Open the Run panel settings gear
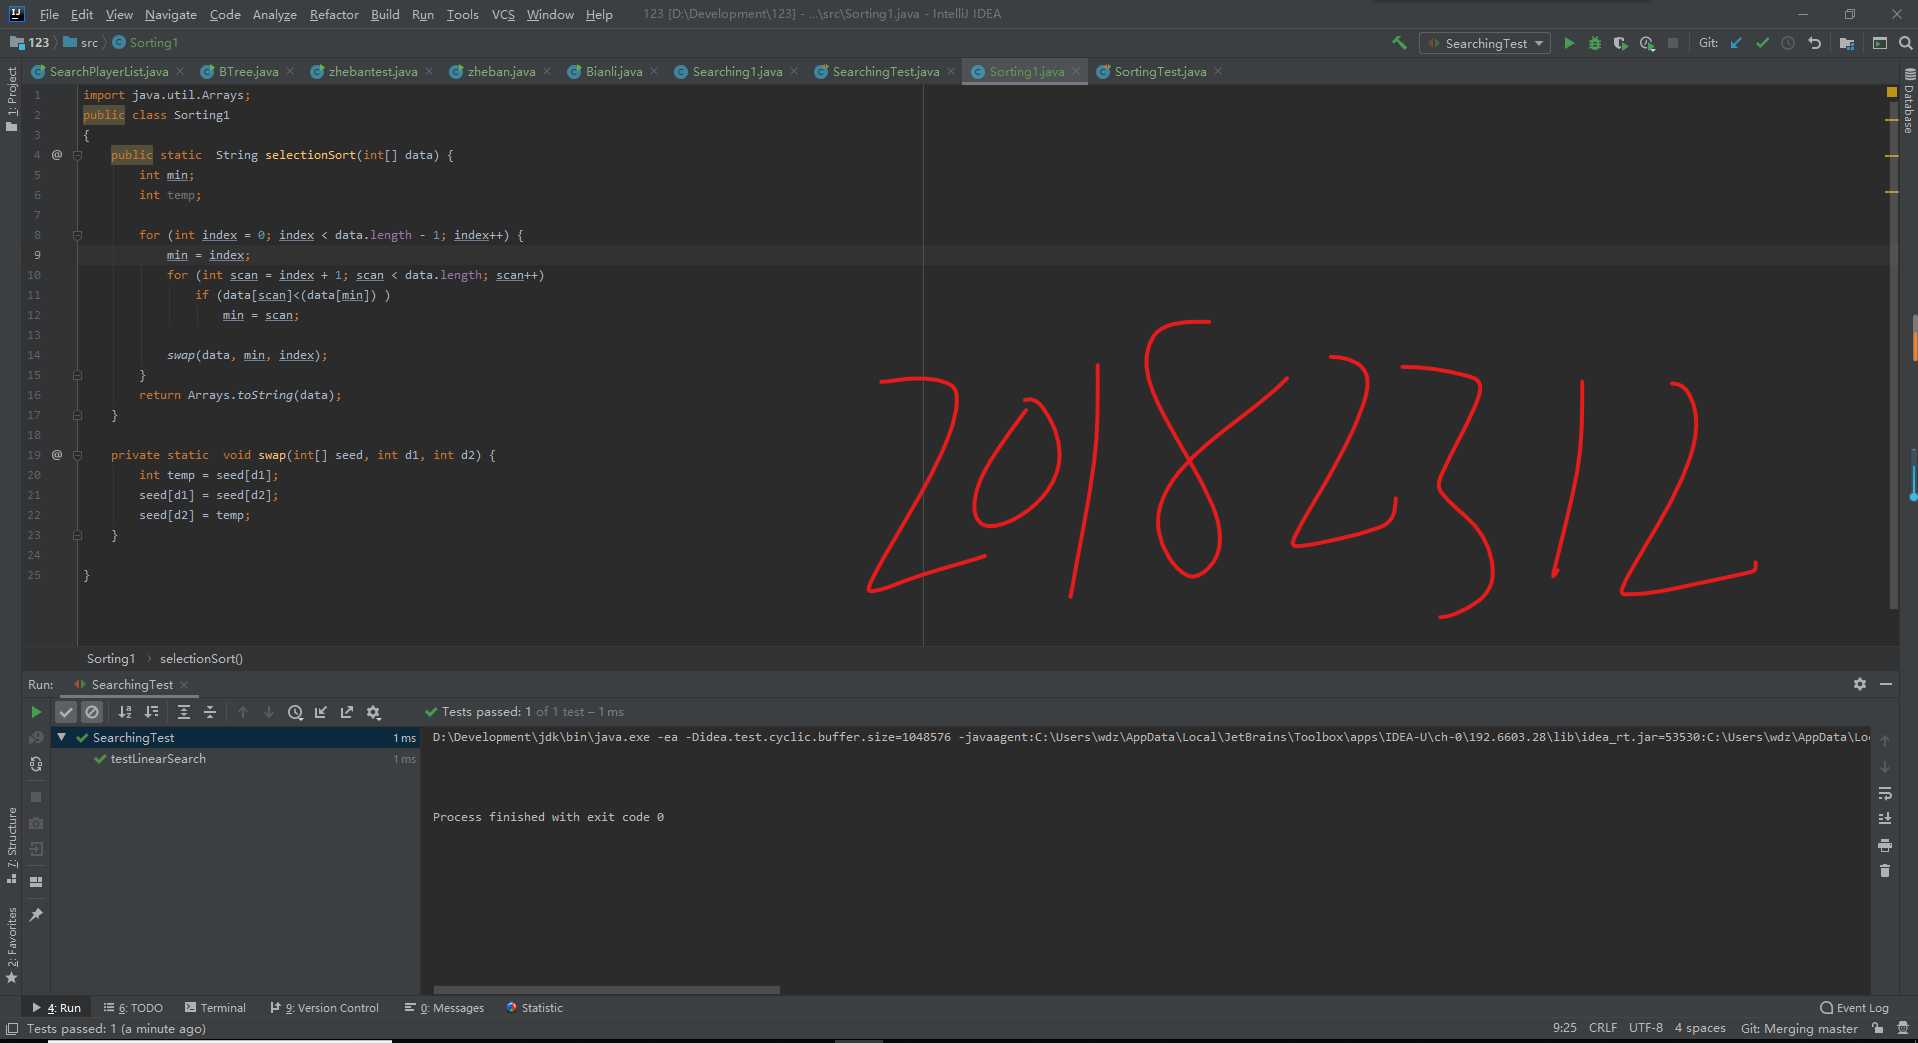 1860,684
